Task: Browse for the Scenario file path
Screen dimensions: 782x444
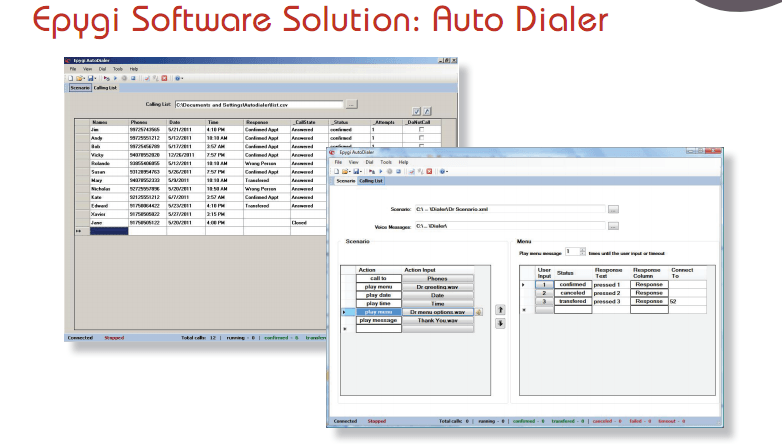Action: coord(613,209)
